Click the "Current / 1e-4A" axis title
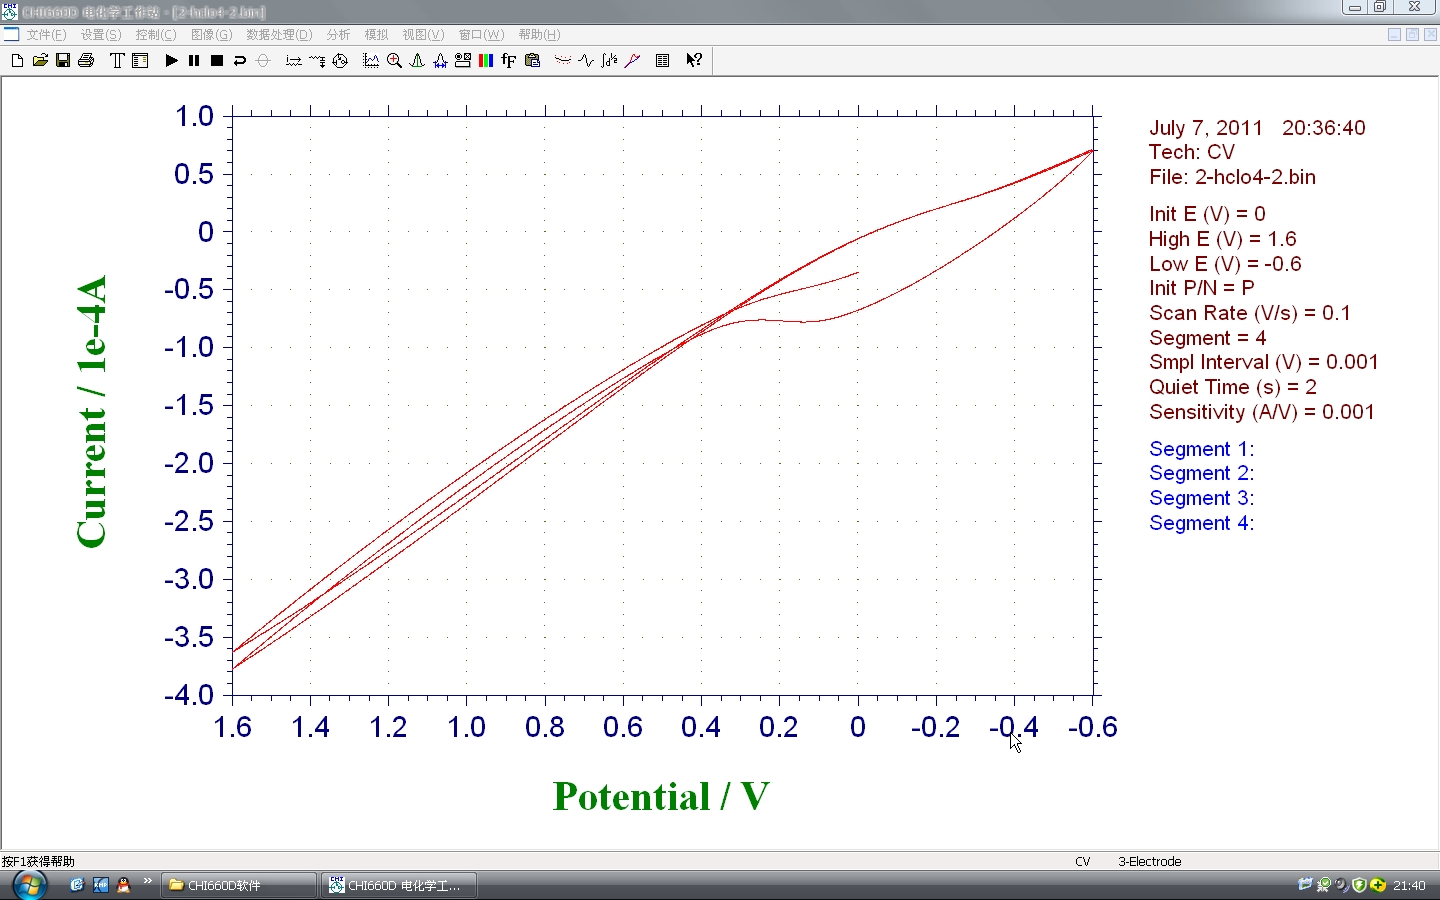 91,412
